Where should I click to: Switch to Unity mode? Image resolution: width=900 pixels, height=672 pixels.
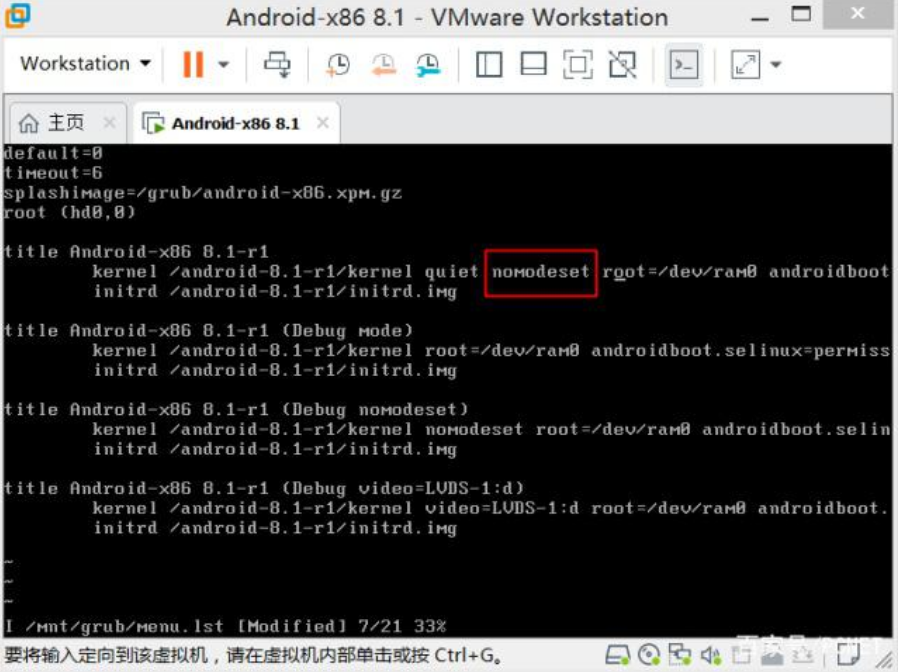click(622, 64)
